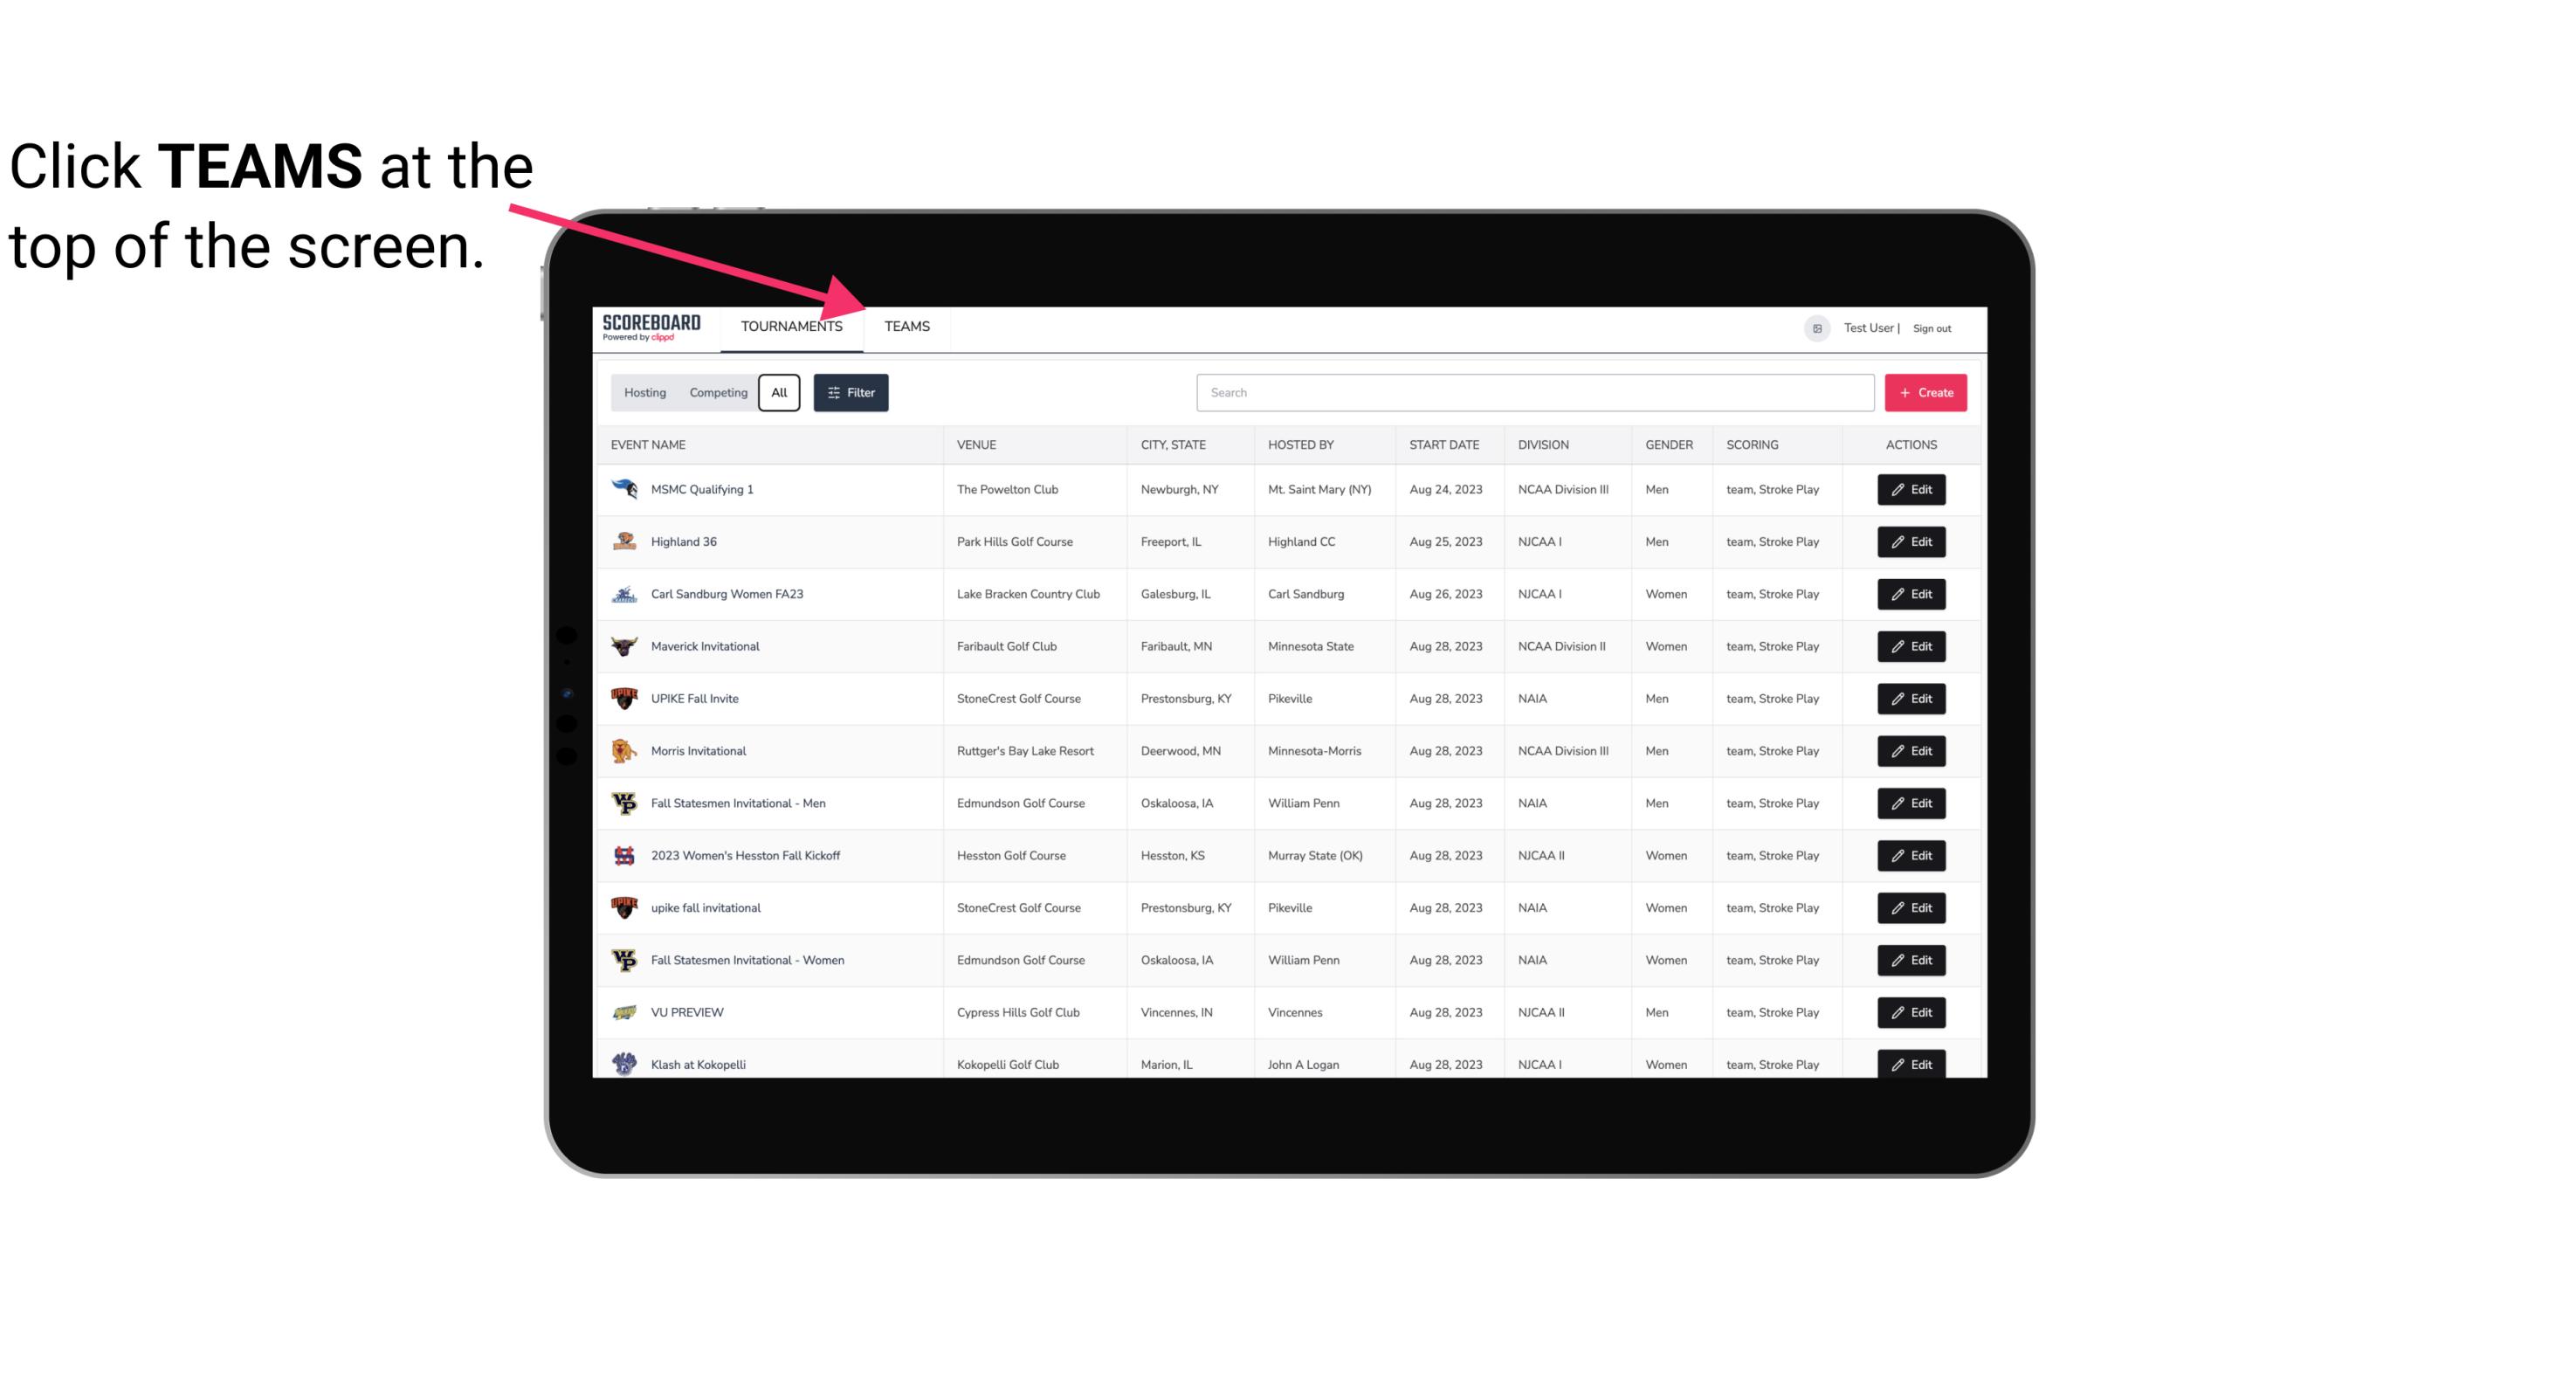Select the All filter toggle
Image resolution: width=2576 pixels, height=1386 pixels.
[x=780, y=393]
